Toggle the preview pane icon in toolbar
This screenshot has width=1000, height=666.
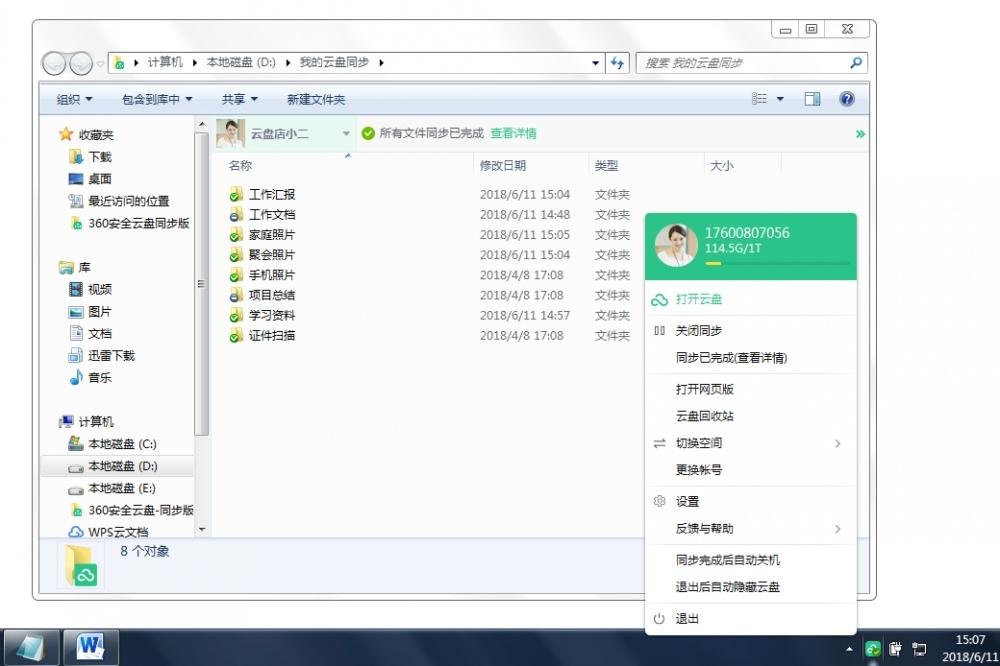812,99
